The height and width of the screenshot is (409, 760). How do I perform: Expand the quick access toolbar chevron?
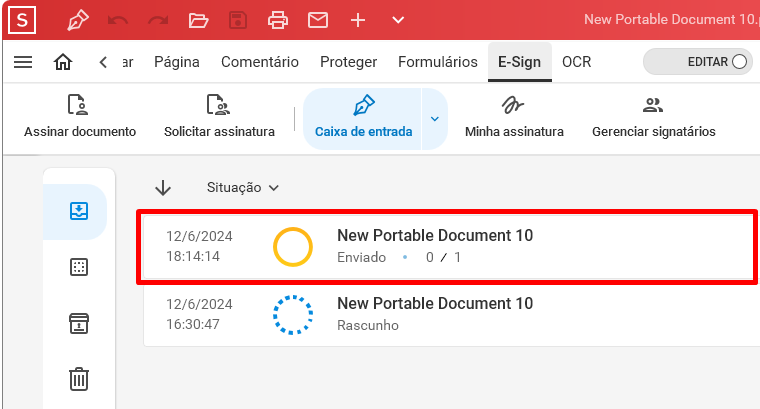[398, 20]
